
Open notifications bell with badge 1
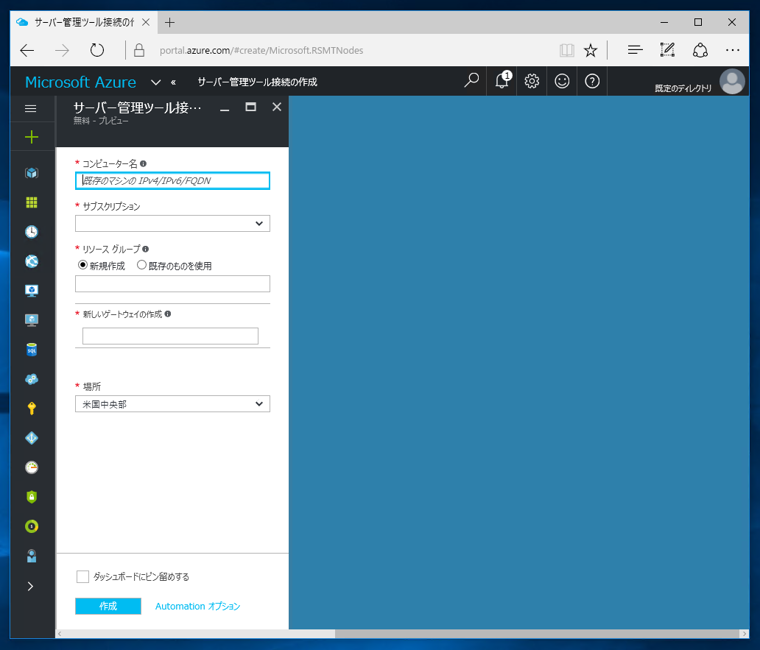coord(503,80)
